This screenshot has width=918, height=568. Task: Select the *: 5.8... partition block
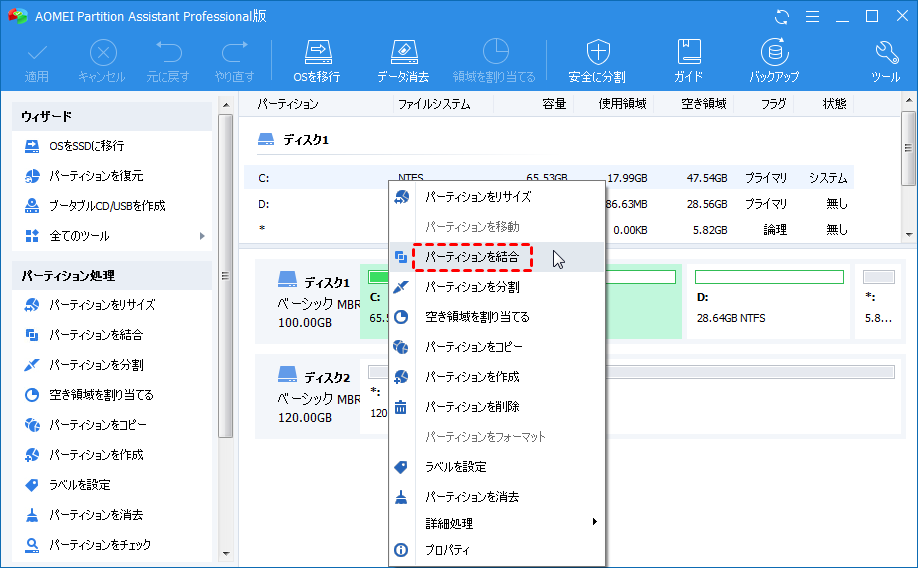tap(879, 302)
